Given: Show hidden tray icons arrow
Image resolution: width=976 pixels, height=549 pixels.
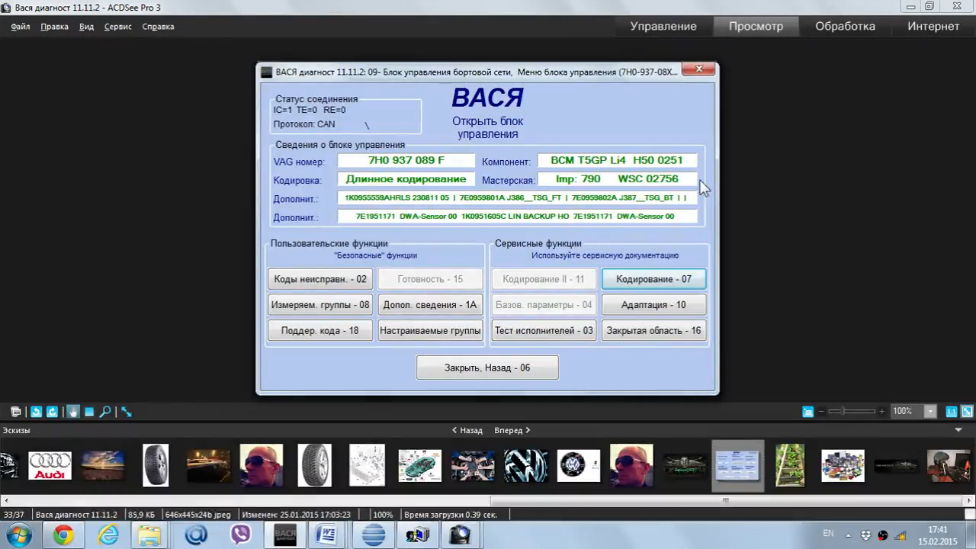Looking at the screenshot, I should tap(848, 535).
